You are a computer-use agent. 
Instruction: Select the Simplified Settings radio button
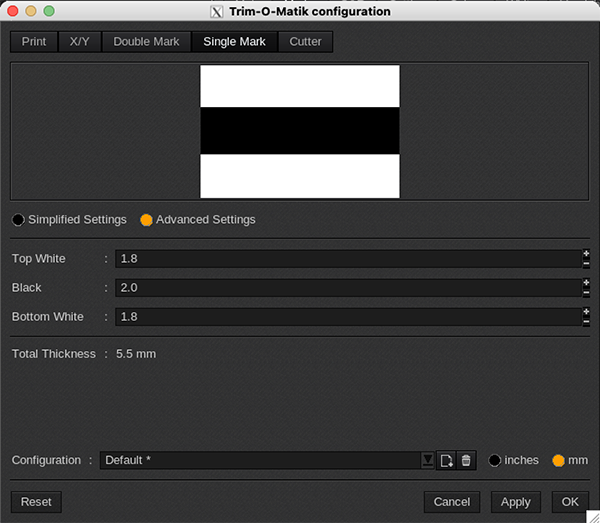coord(18,220)
